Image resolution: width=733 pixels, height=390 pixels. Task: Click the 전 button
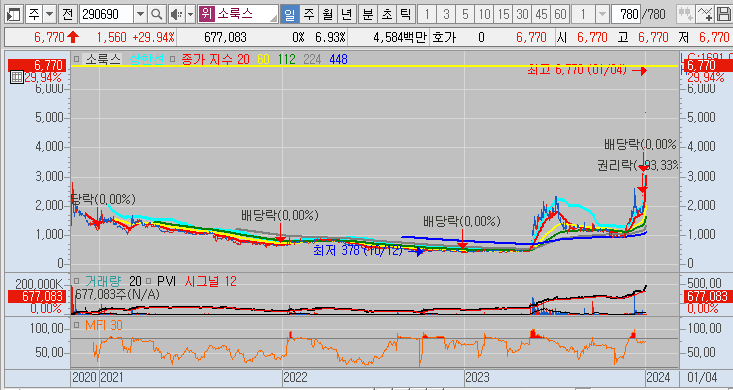coord(68,14)
